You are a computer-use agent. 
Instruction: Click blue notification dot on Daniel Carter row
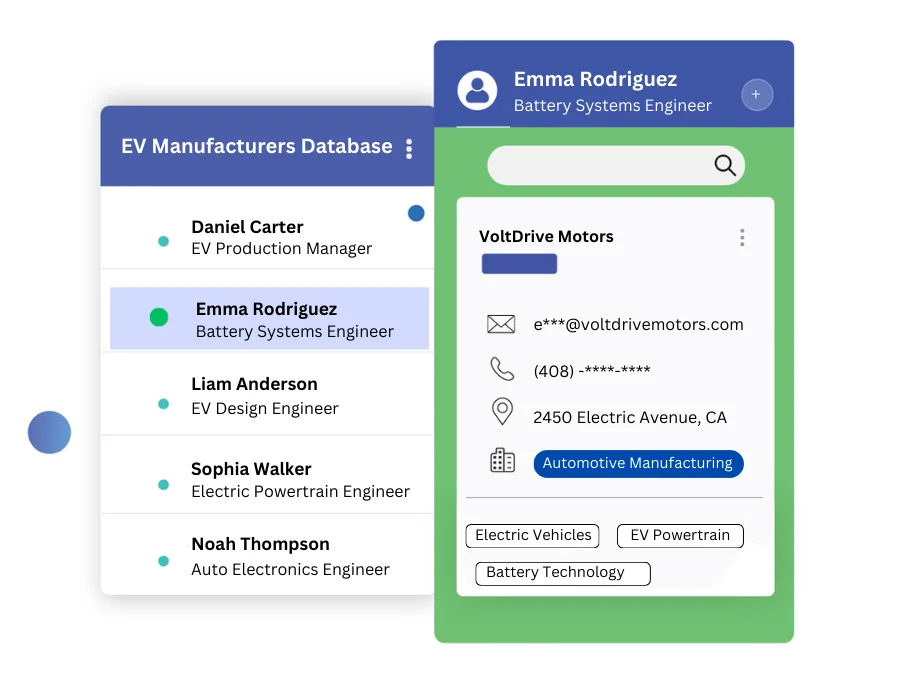click(x=416, y=214)
